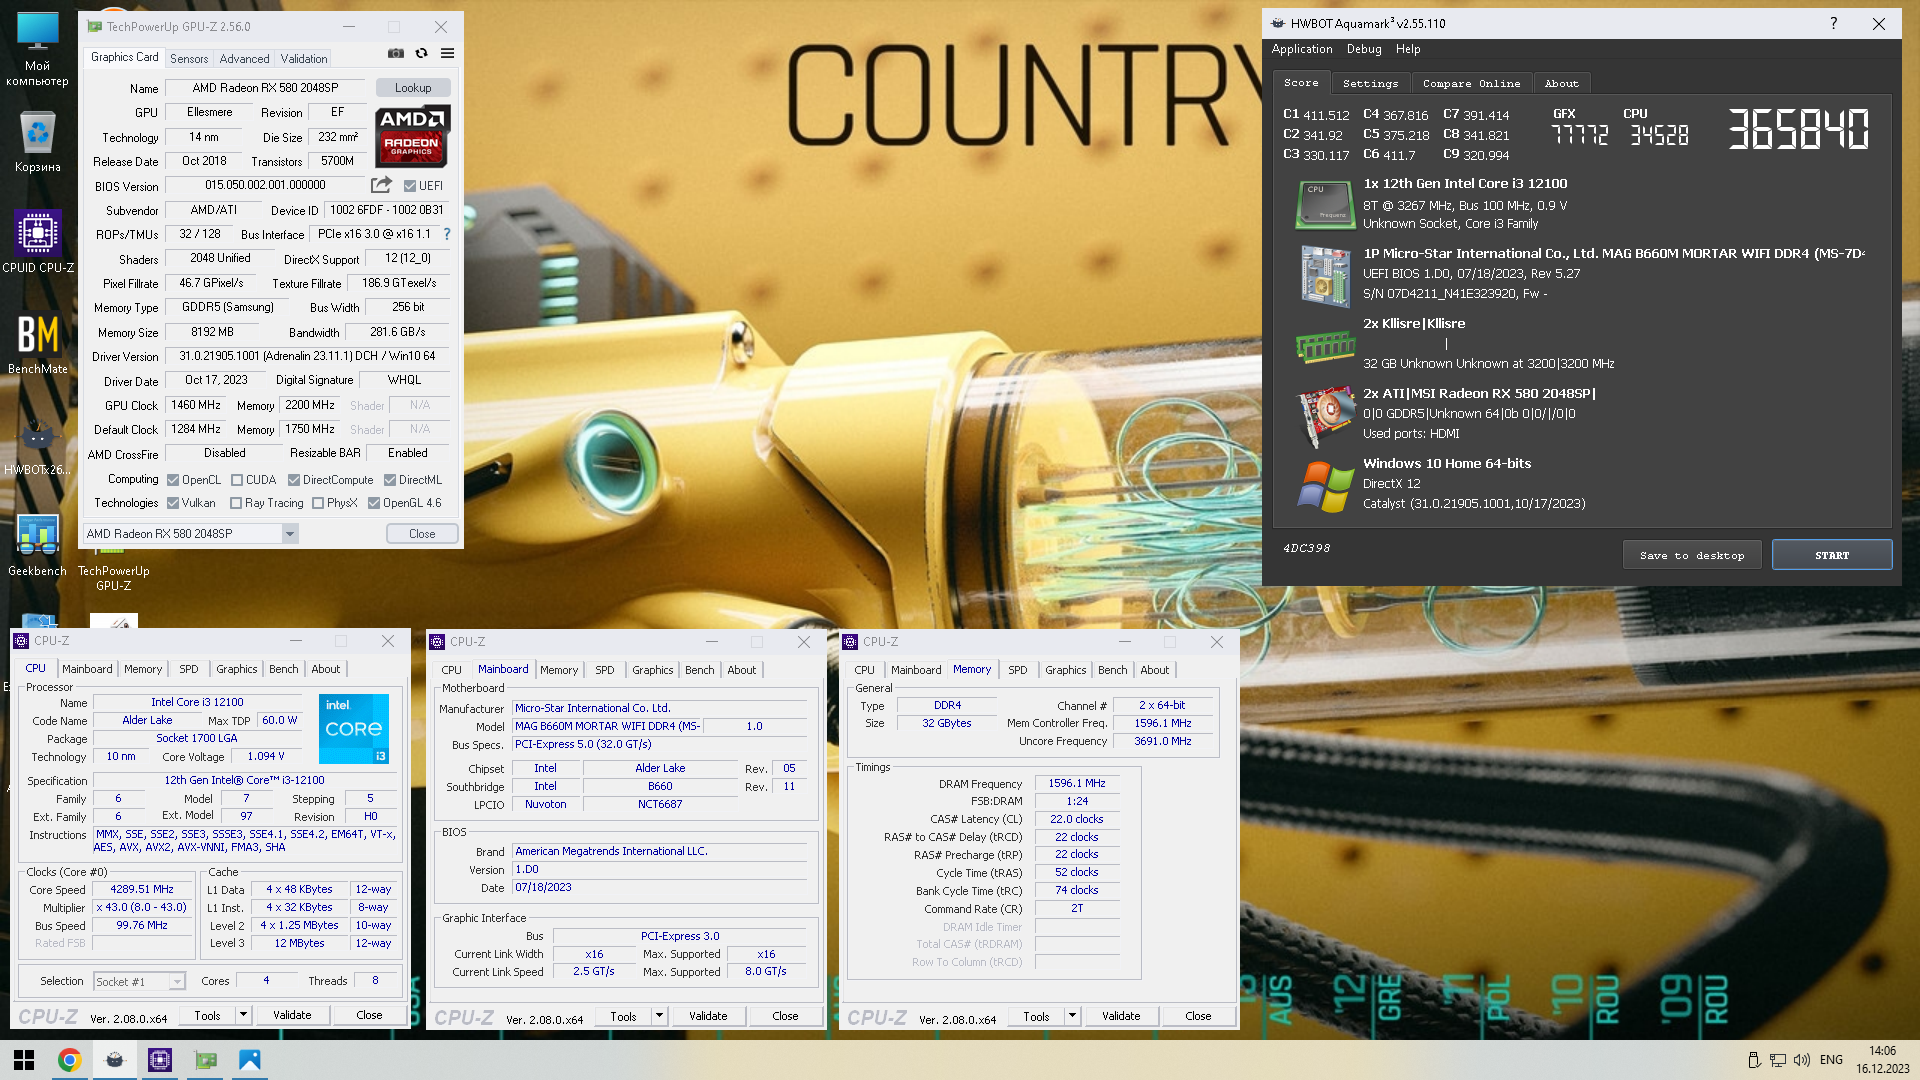Click the safely remove hardware tray icon

point(1753,1060)
